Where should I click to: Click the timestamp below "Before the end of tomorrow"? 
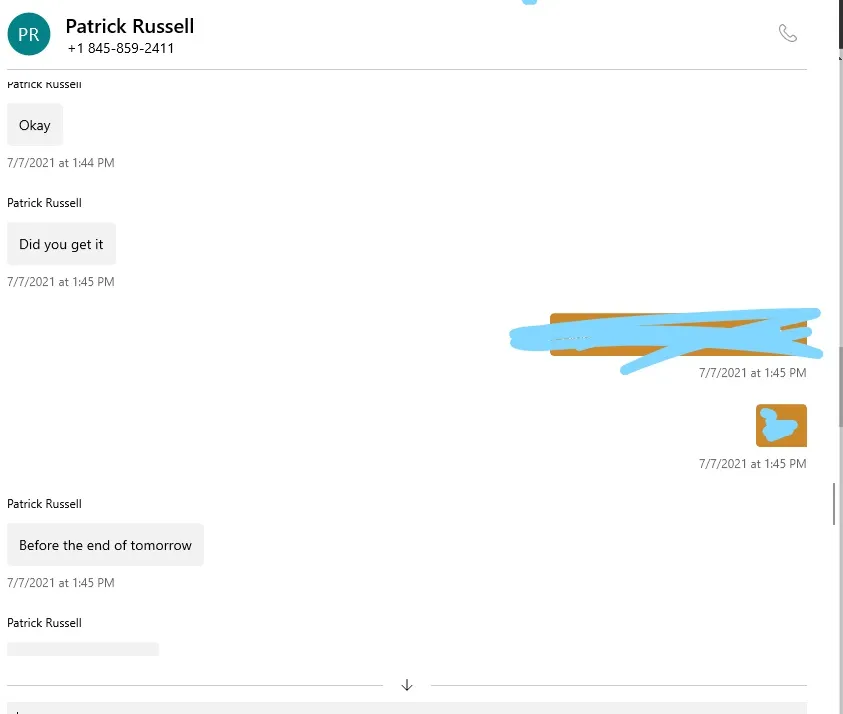click(61, 583)
